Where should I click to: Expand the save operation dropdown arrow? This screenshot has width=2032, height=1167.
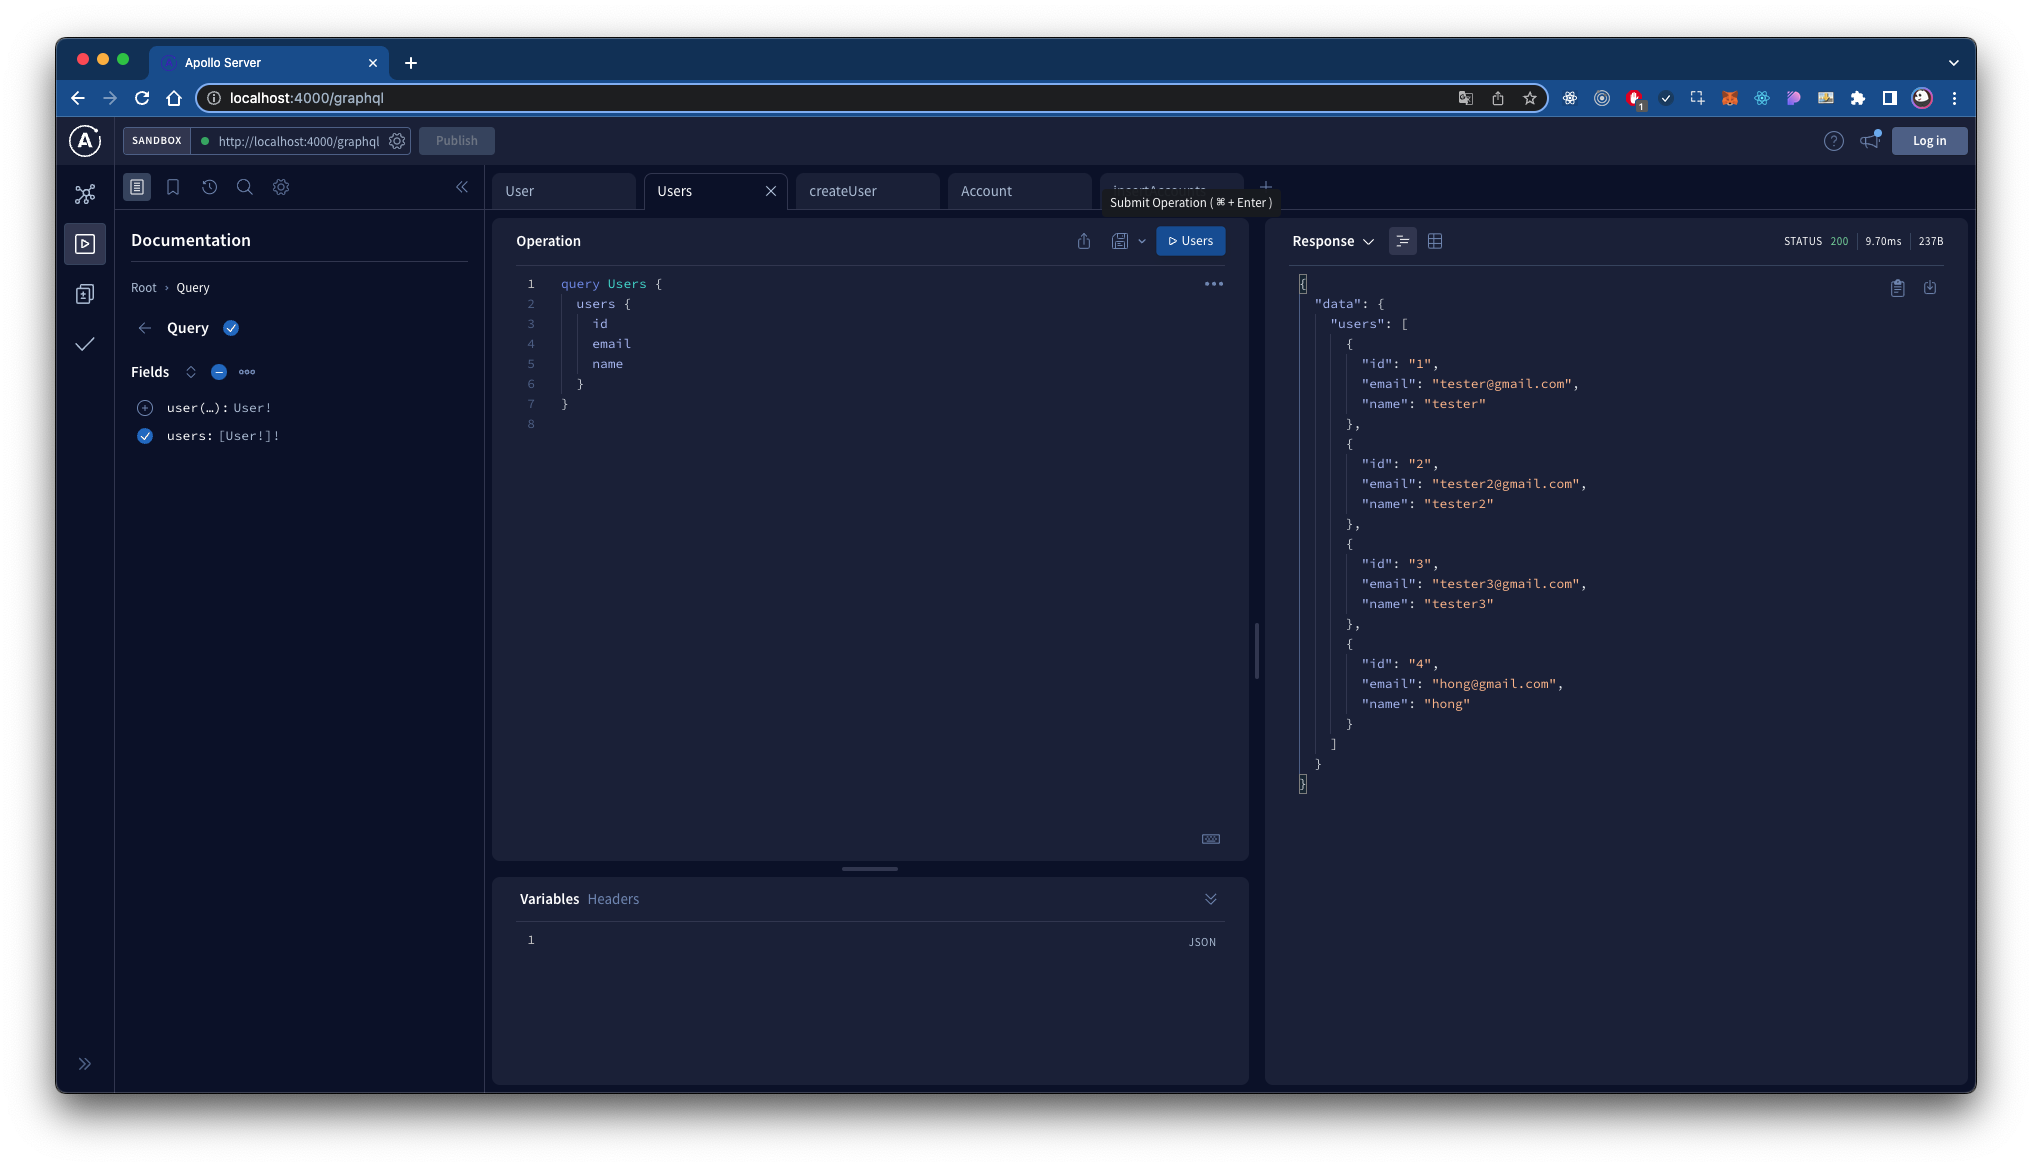(x=1142, y=241)
